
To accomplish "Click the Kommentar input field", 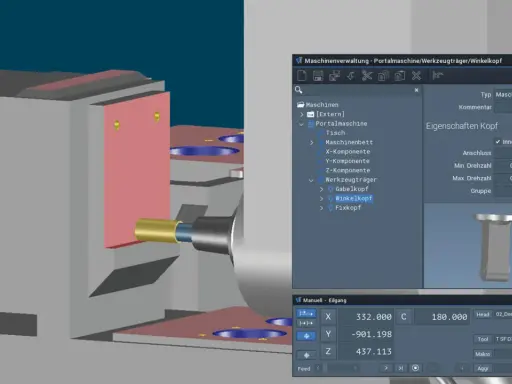I will pos(503,107).
